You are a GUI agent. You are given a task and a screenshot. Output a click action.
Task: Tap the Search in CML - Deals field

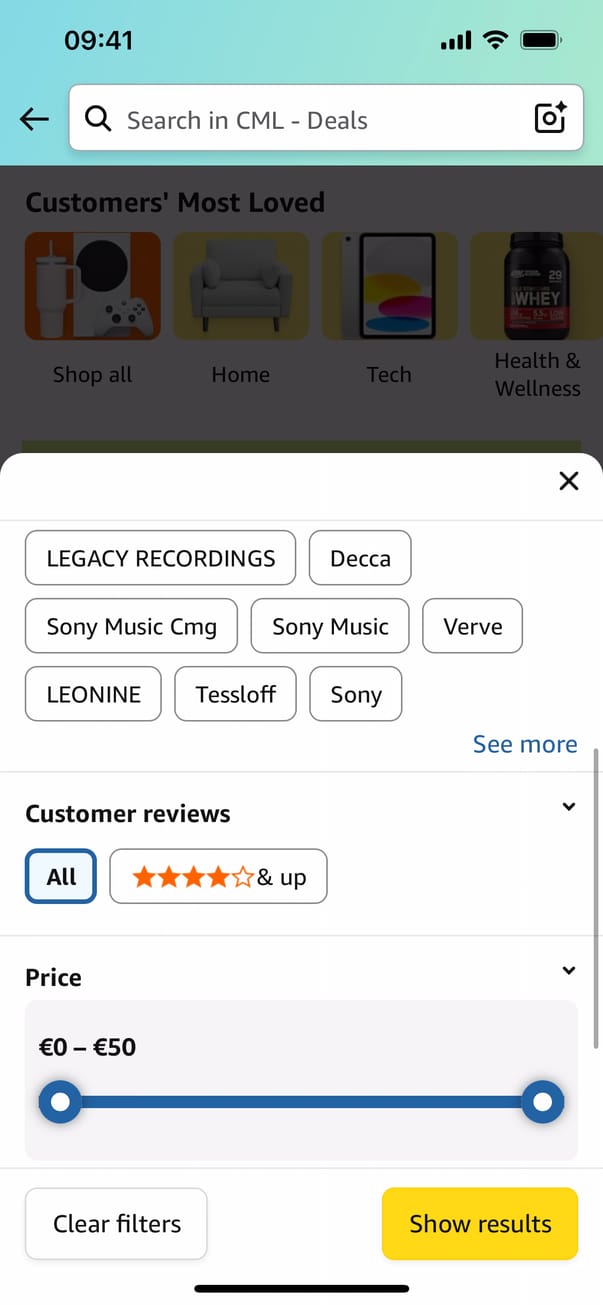click(320, 120)
